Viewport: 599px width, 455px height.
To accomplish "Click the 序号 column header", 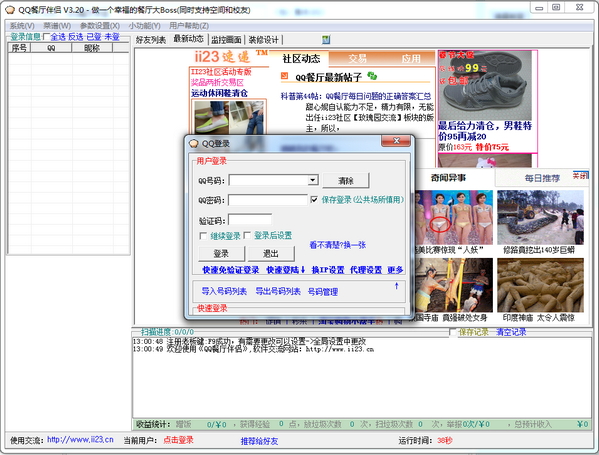I will (x=19, y=48).
